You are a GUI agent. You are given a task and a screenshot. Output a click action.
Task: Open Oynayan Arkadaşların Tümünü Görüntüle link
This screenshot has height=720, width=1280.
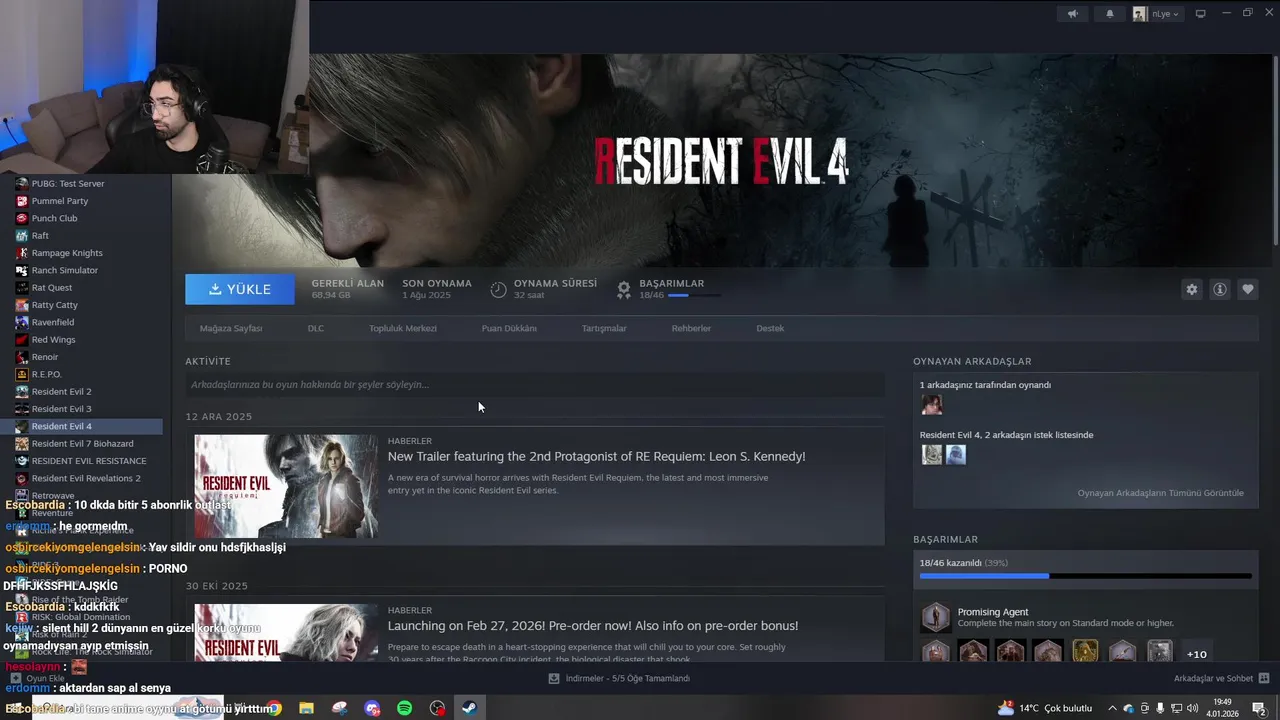point(1160,493)
